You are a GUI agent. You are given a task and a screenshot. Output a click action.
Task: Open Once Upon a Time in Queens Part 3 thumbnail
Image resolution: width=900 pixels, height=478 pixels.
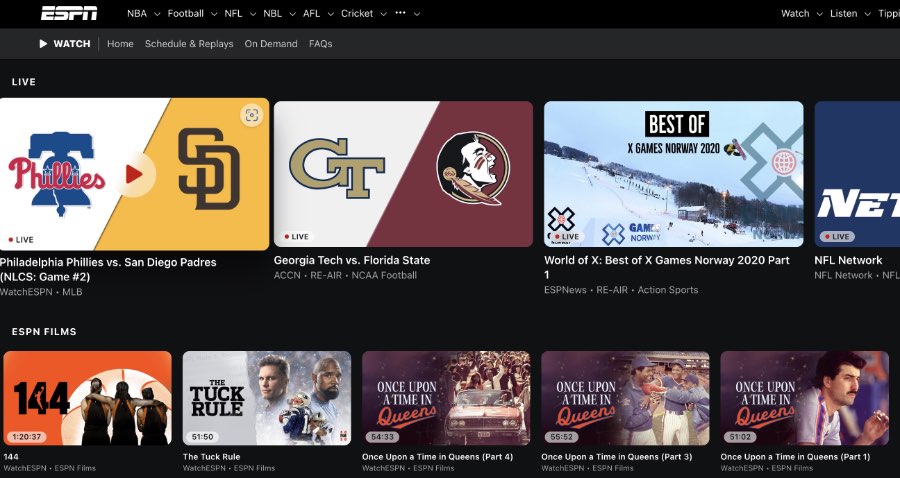[x=625, y=398]
